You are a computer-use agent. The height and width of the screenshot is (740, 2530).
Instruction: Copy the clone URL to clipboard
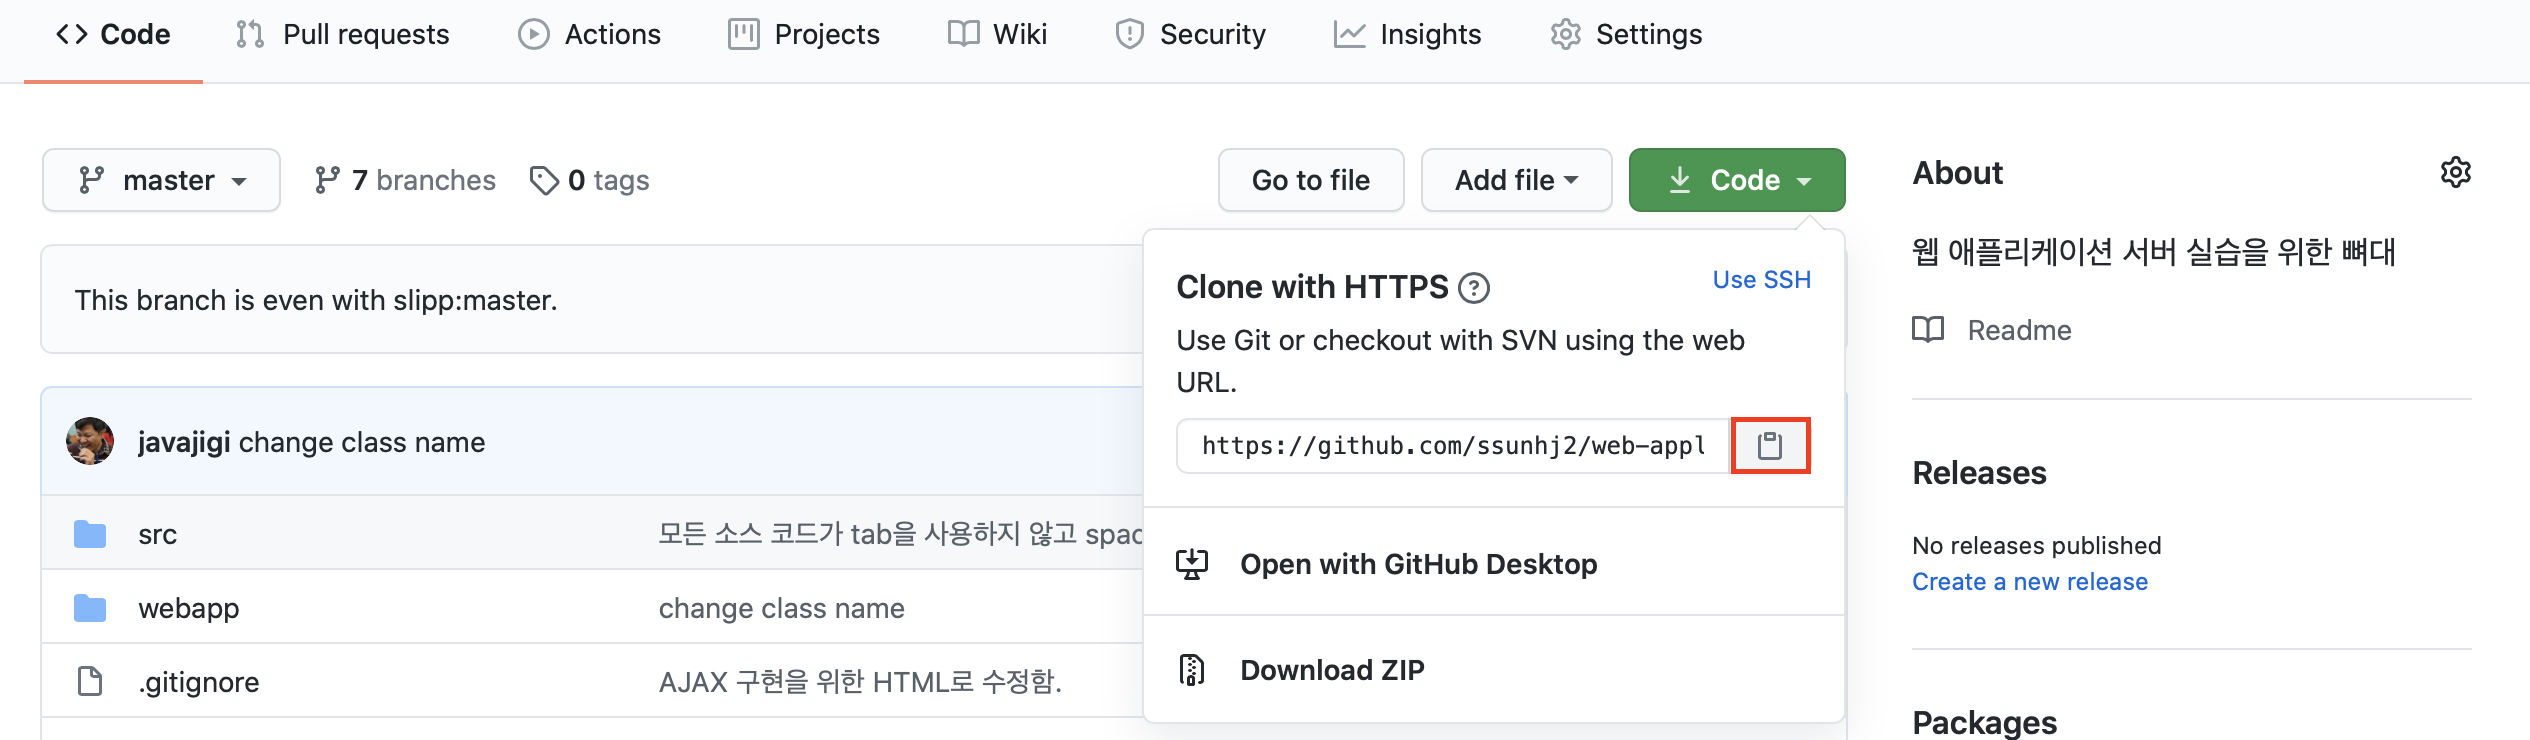[x=1770, y=446]
